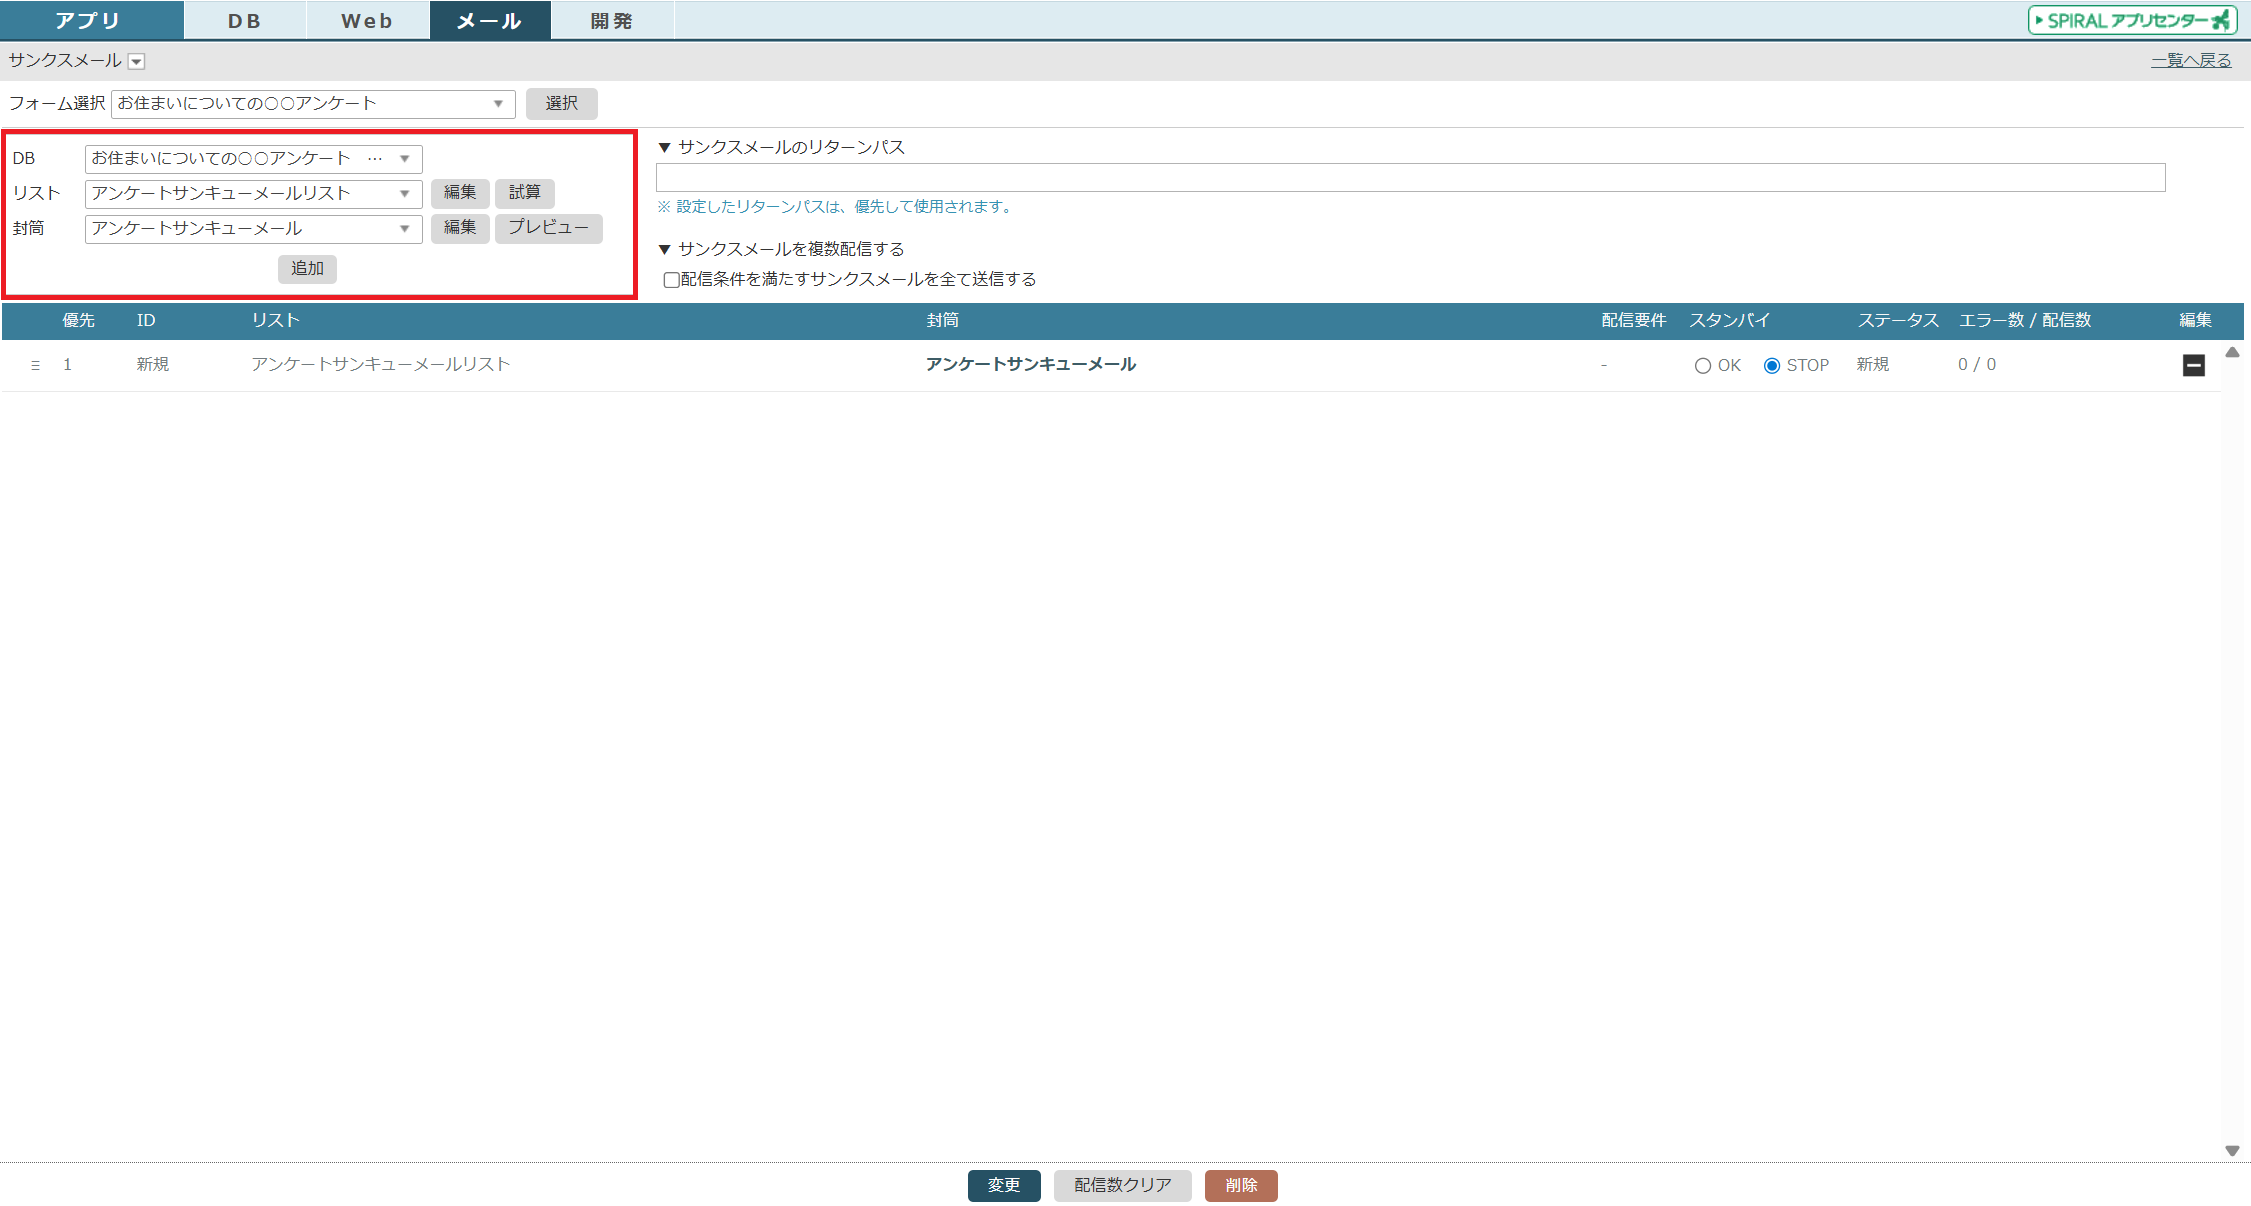
Task: Click the scroll up arrow icon
Action: [2231, 352]
